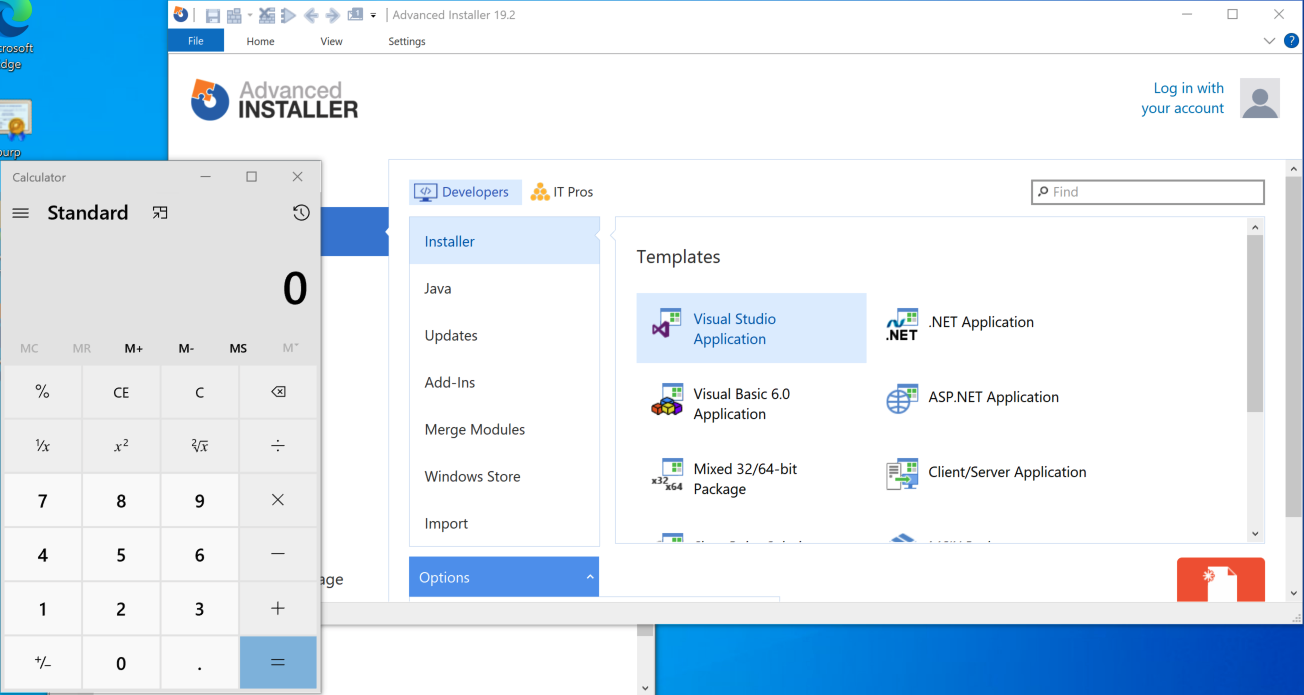The image size is (1304, 695).
Task: Choose the Client/Server Application template icon
Action: click(x=902, y=474)
